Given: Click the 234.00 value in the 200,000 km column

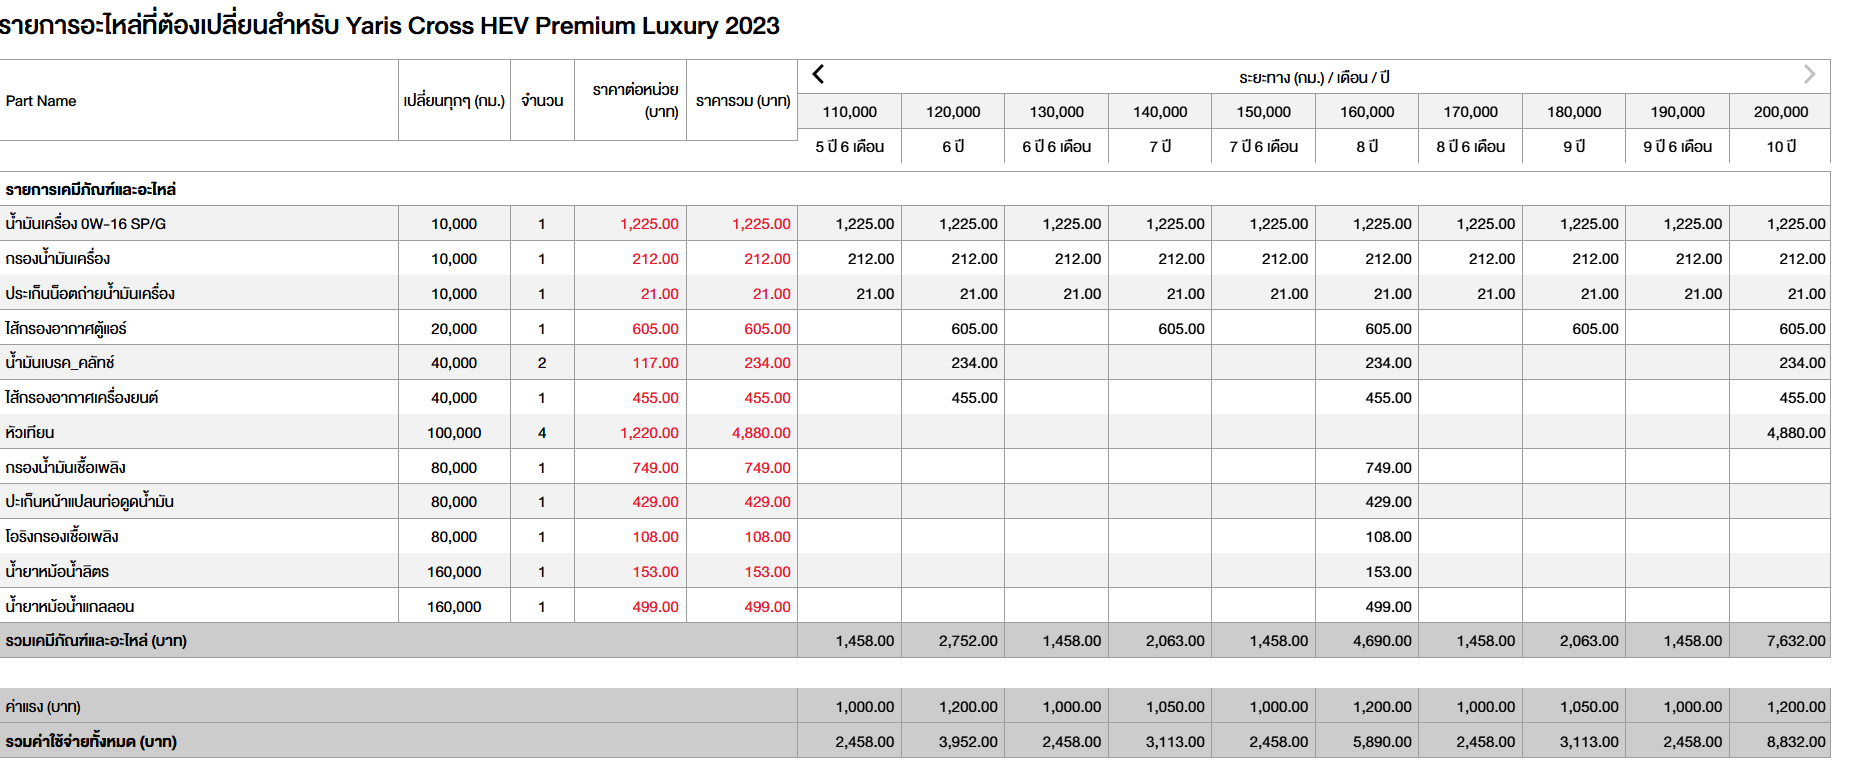Looking at the screenshot, I should (1802, 363).
